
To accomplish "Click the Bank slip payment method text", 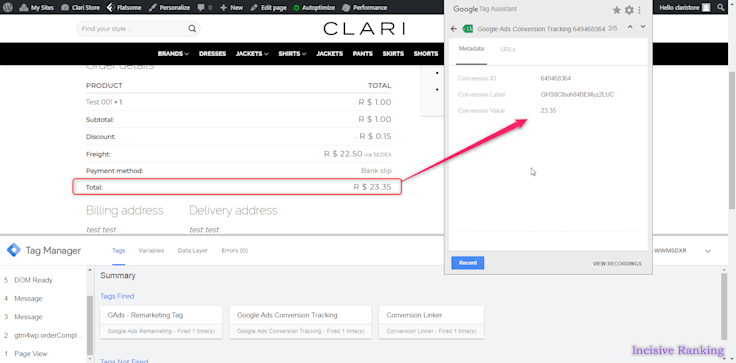I will 376,171.
